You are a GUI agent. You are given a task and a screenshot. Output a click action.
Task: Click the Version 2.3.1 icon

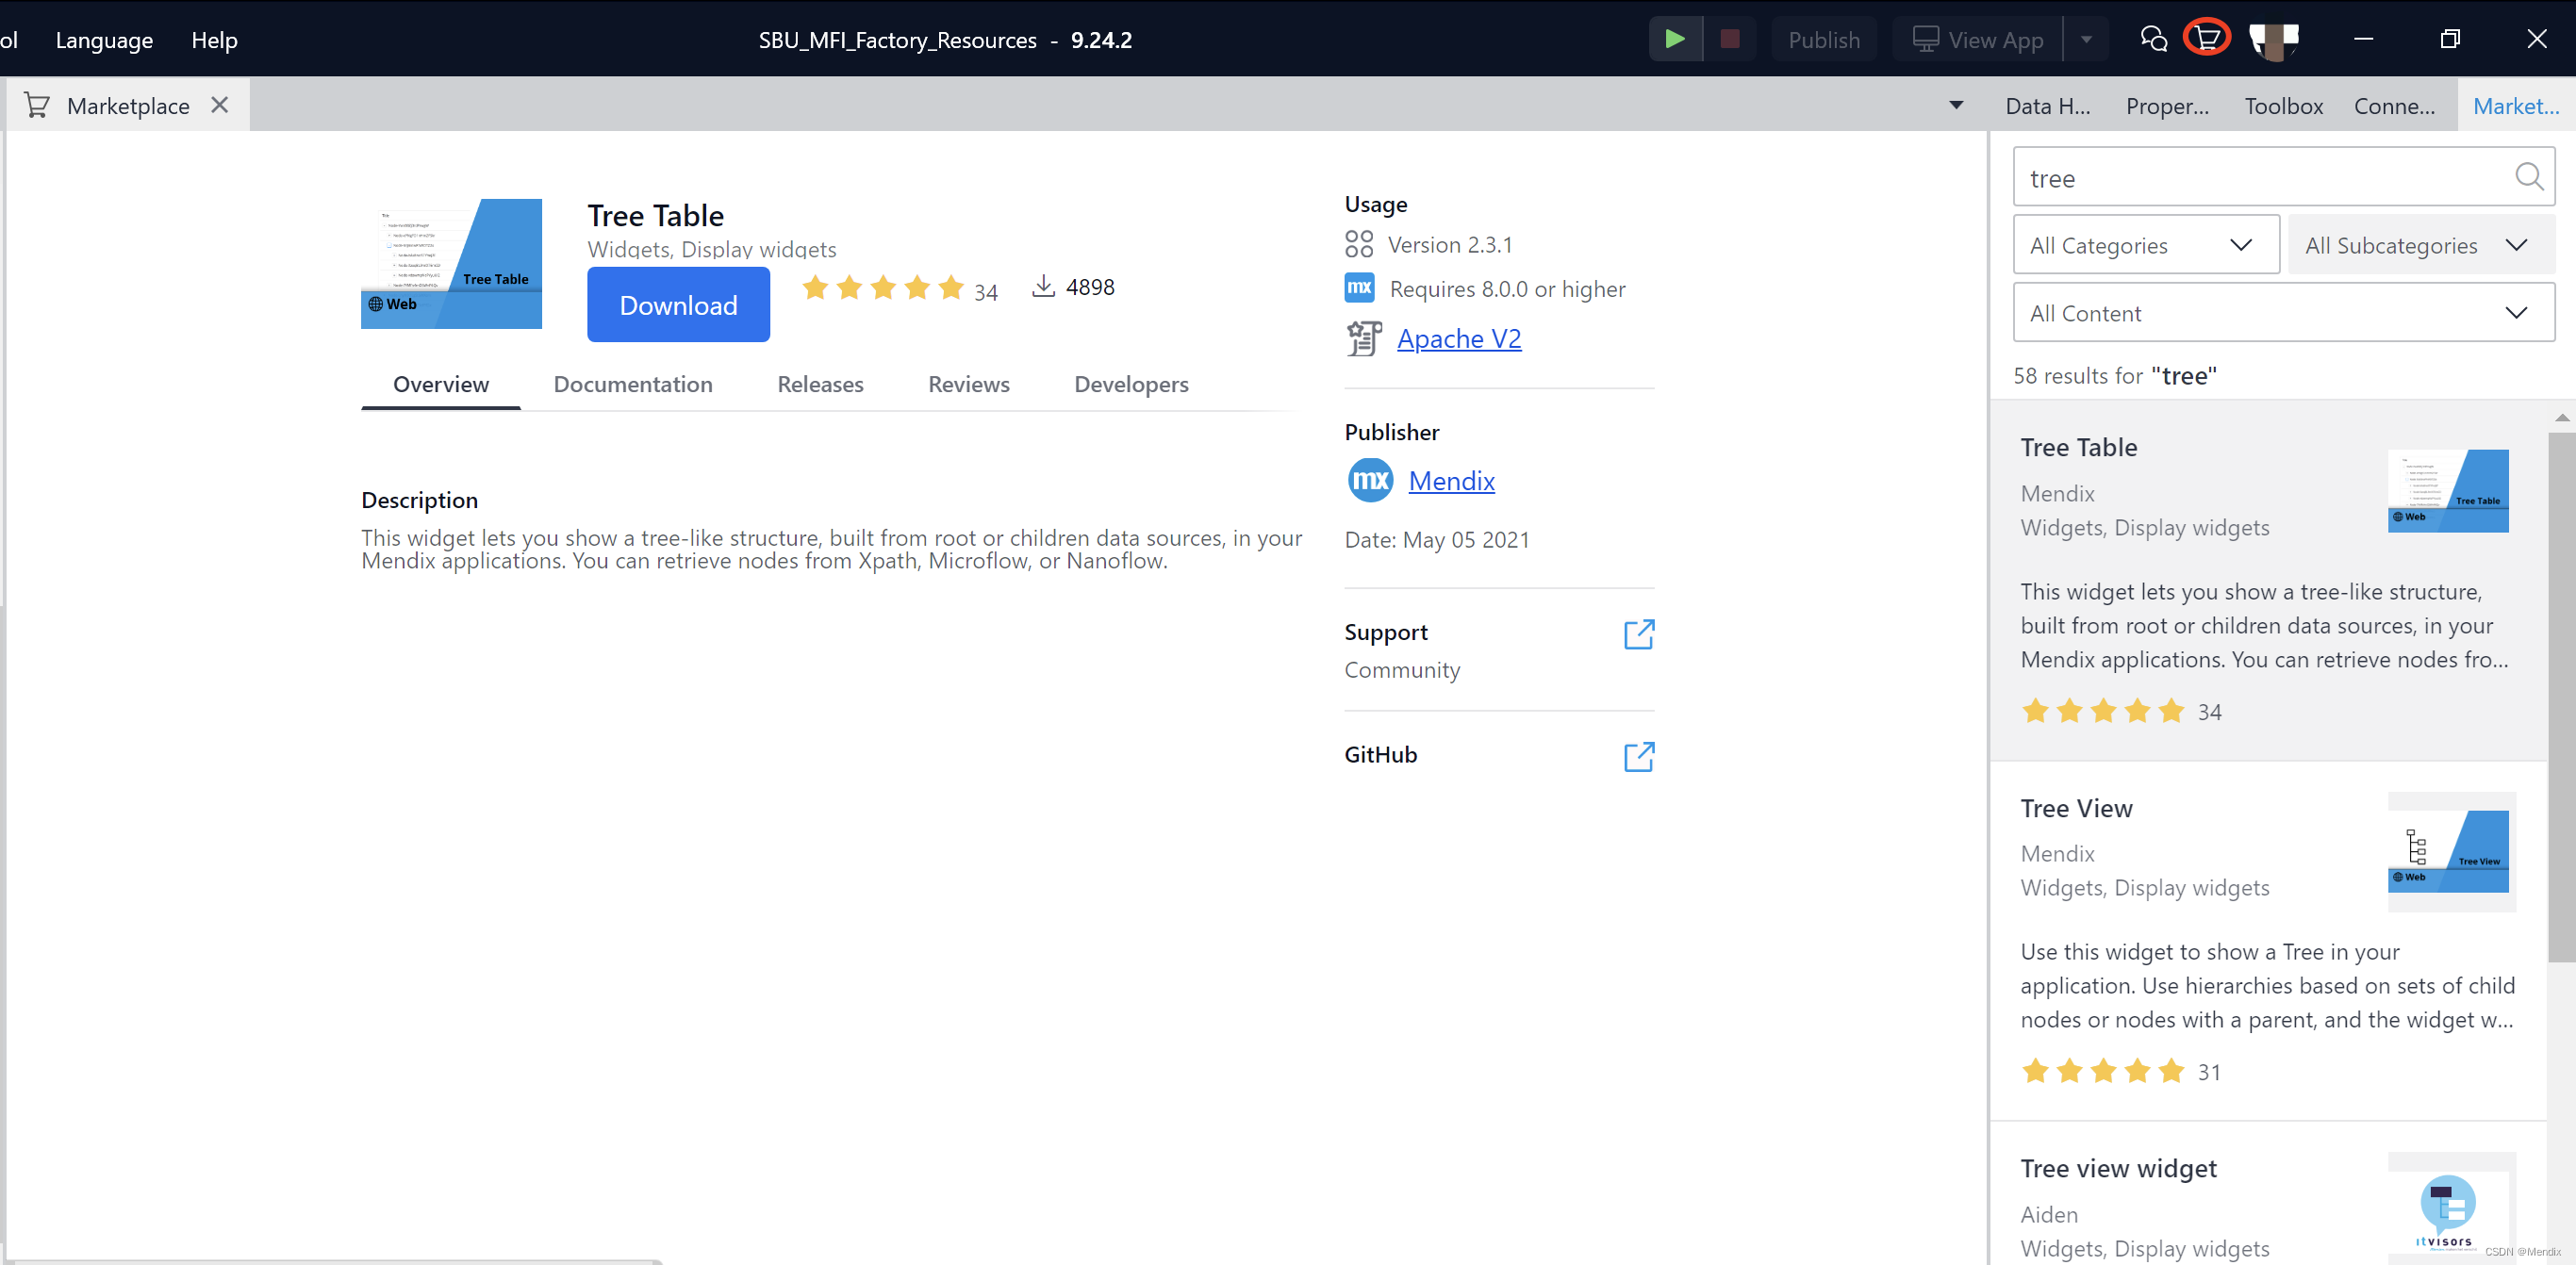[1359, 244]
